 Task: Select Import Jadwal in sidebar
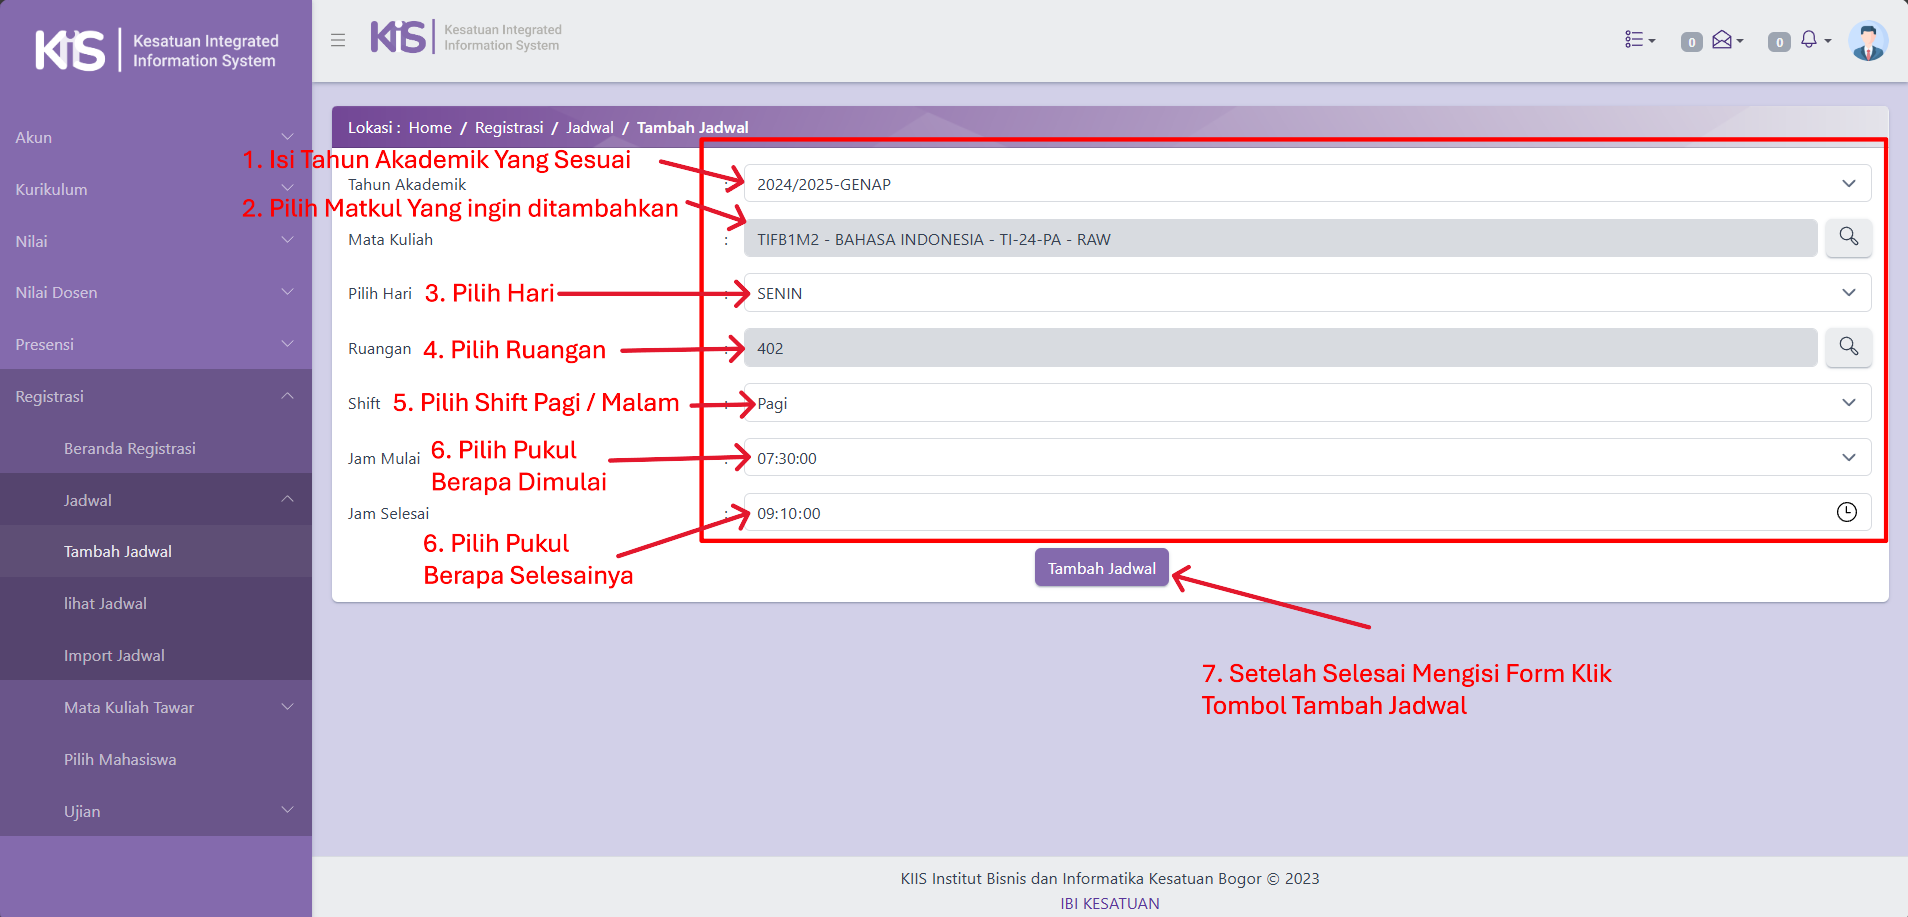[x=114, y=655]
